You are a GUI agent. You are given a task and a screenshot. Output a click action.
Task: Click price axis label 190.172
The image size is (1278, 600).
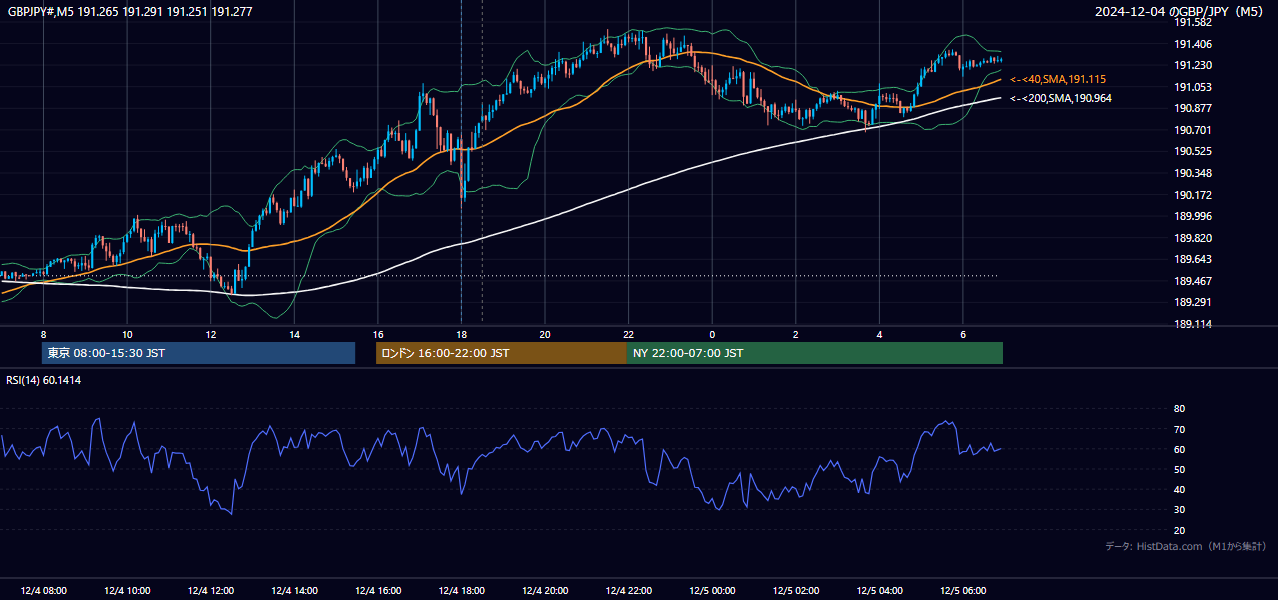coord(1192,195)
